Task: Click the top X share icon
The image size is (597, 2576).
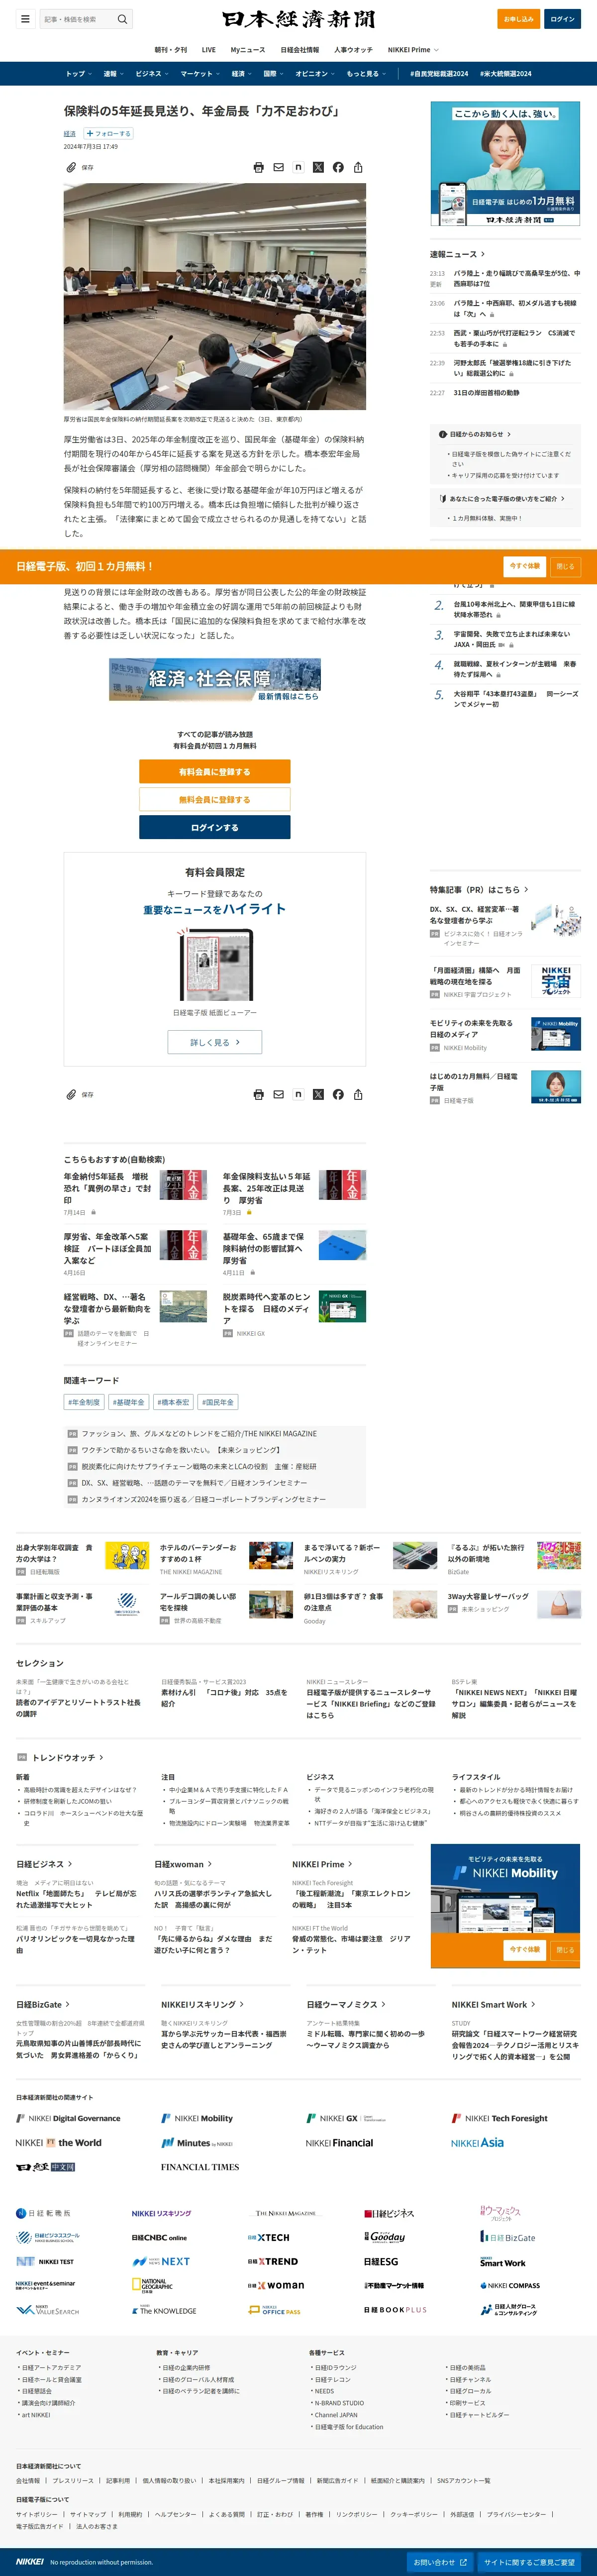Action: pyautogui.click(x=318, y=168)
